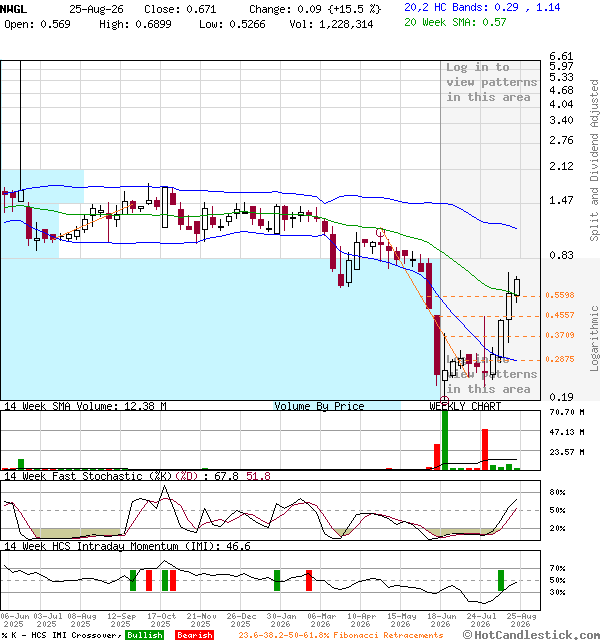Click the tall red volume bar near 24-Jul
This screenshot has height=640, width=600.
(x=485, y=449)
